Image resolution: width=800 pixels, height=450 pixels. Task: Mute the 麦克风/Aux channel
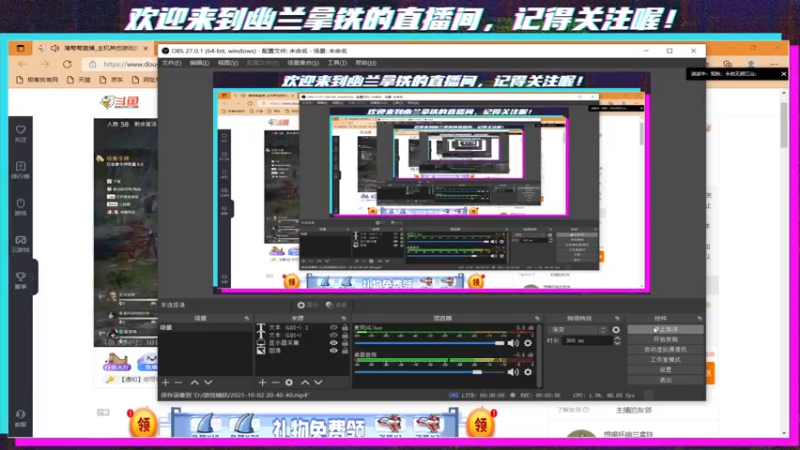pos(513,343)
